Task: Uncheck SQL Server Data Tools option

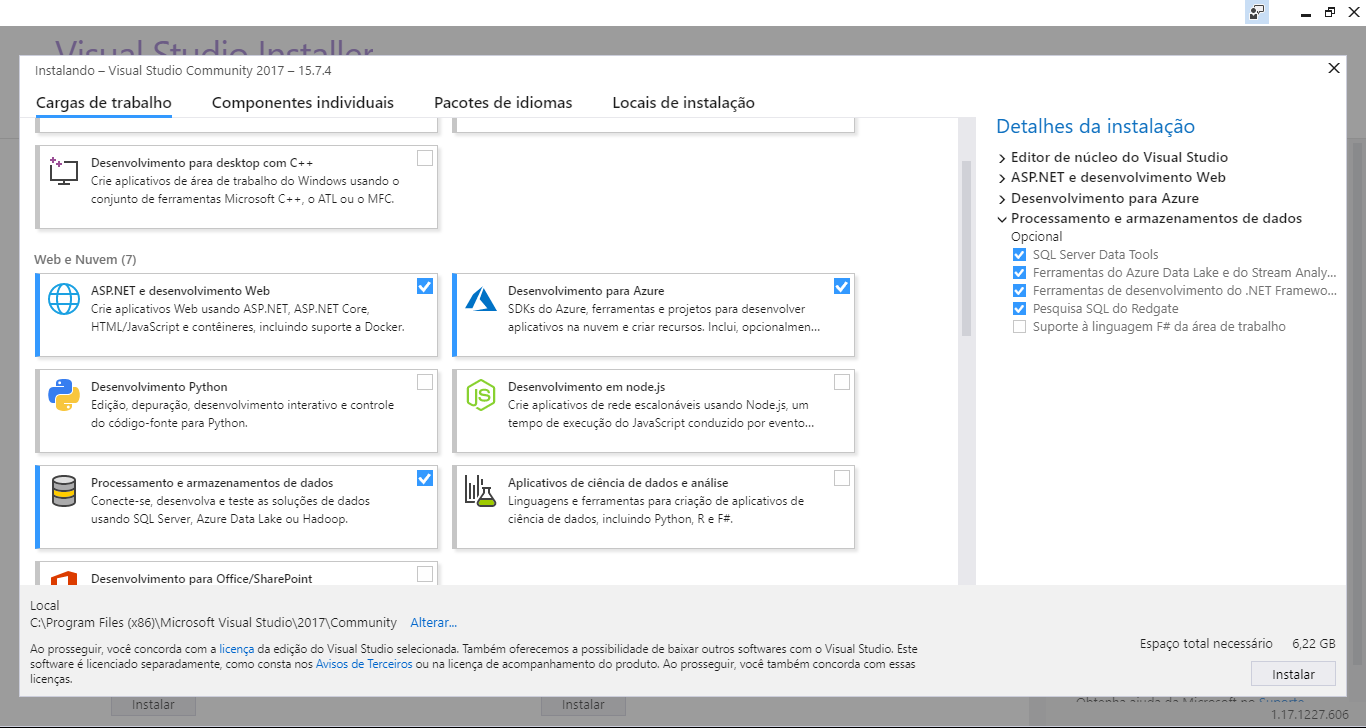Action: point(1019,255)
